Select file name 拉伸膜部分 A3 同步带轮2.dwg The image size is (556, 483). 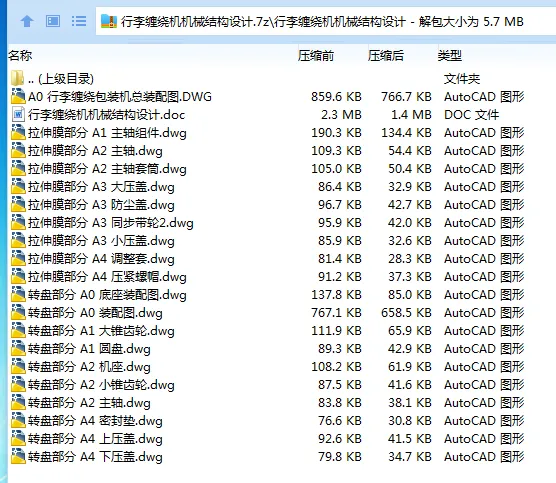111,223
